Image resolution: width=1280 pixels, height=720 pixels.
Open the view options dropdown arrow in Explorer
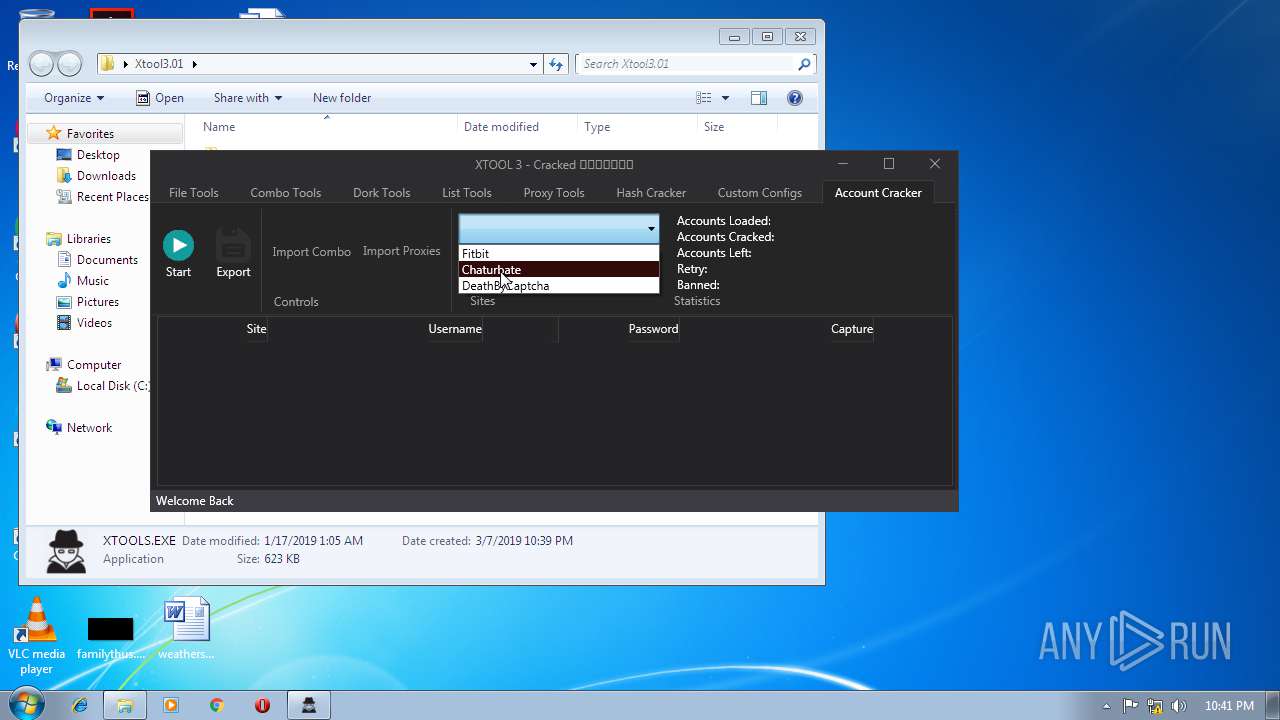pyautogui.click(x=725, y=98)
